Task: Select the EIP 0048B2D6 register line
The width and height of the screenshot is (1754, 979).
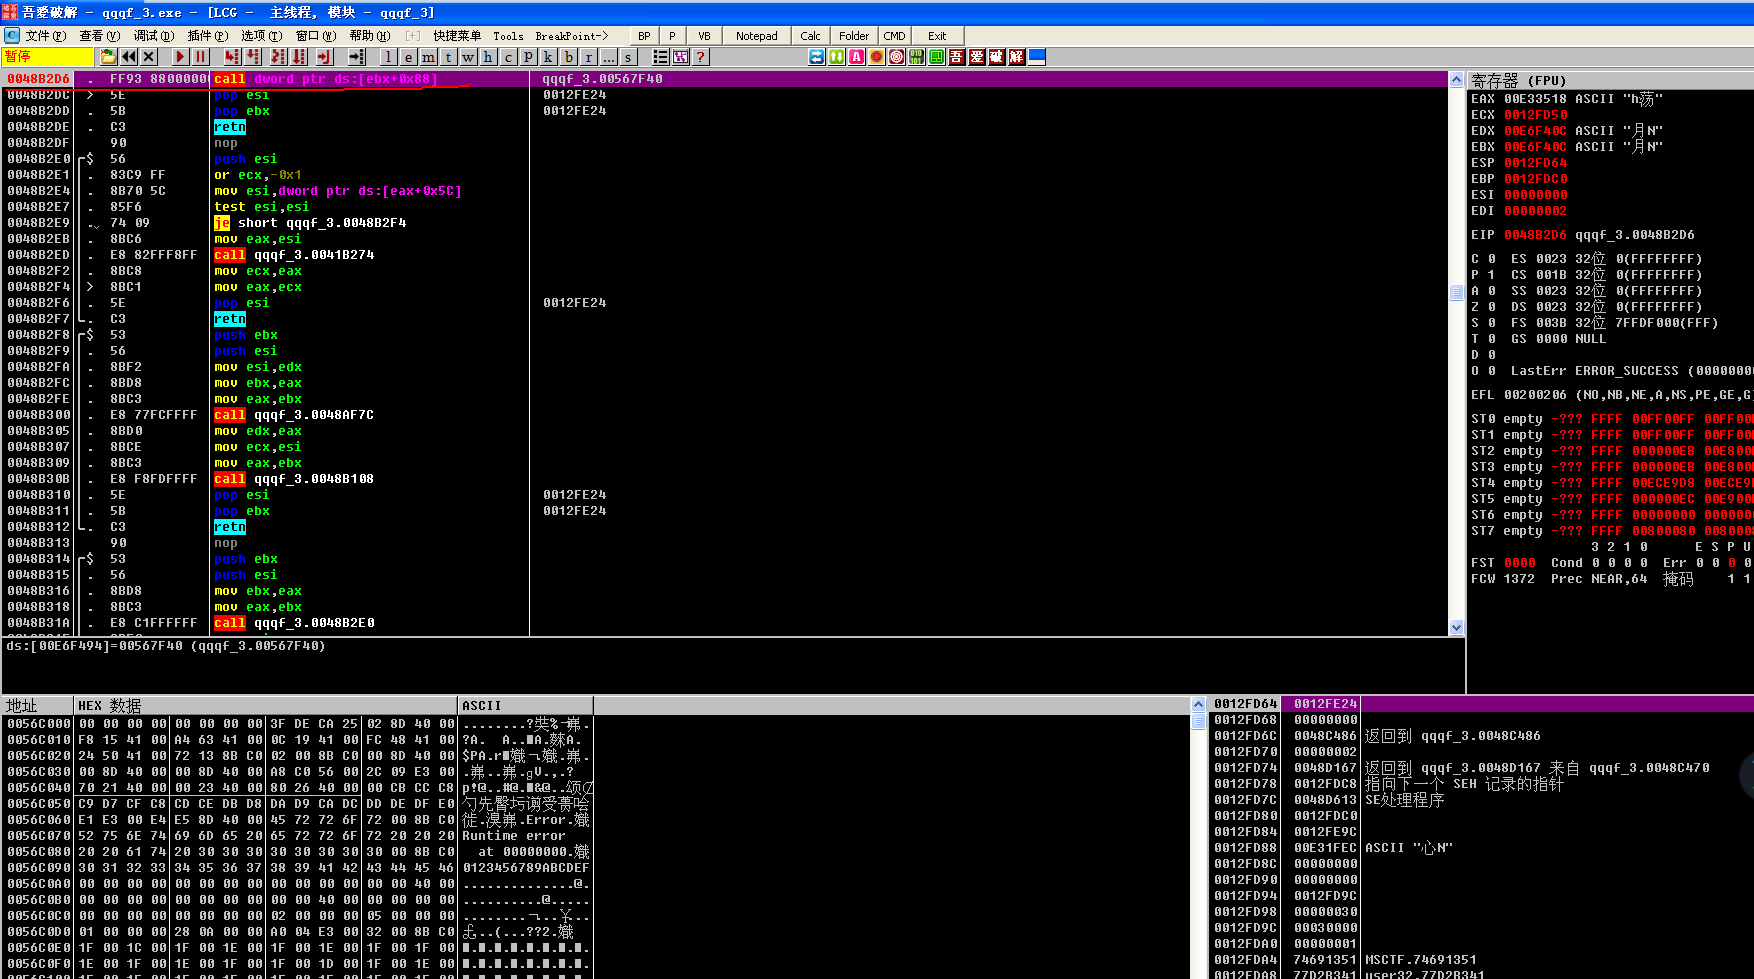Action: [1582, 235]
